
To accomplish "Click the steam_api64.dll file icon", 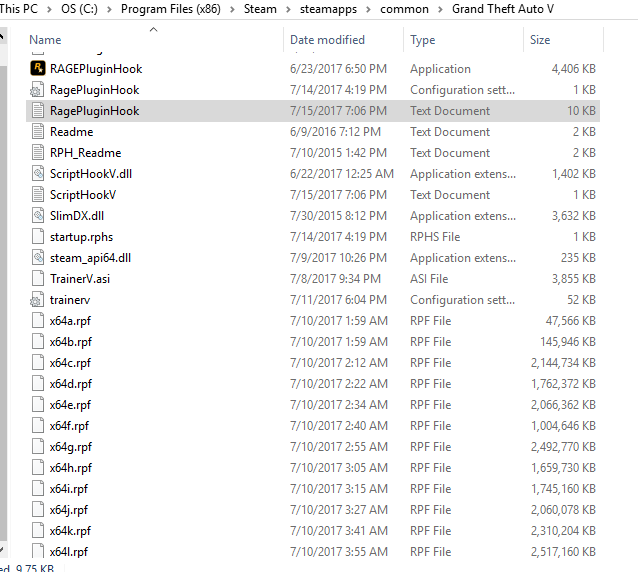I will click(x=38, y=258).
